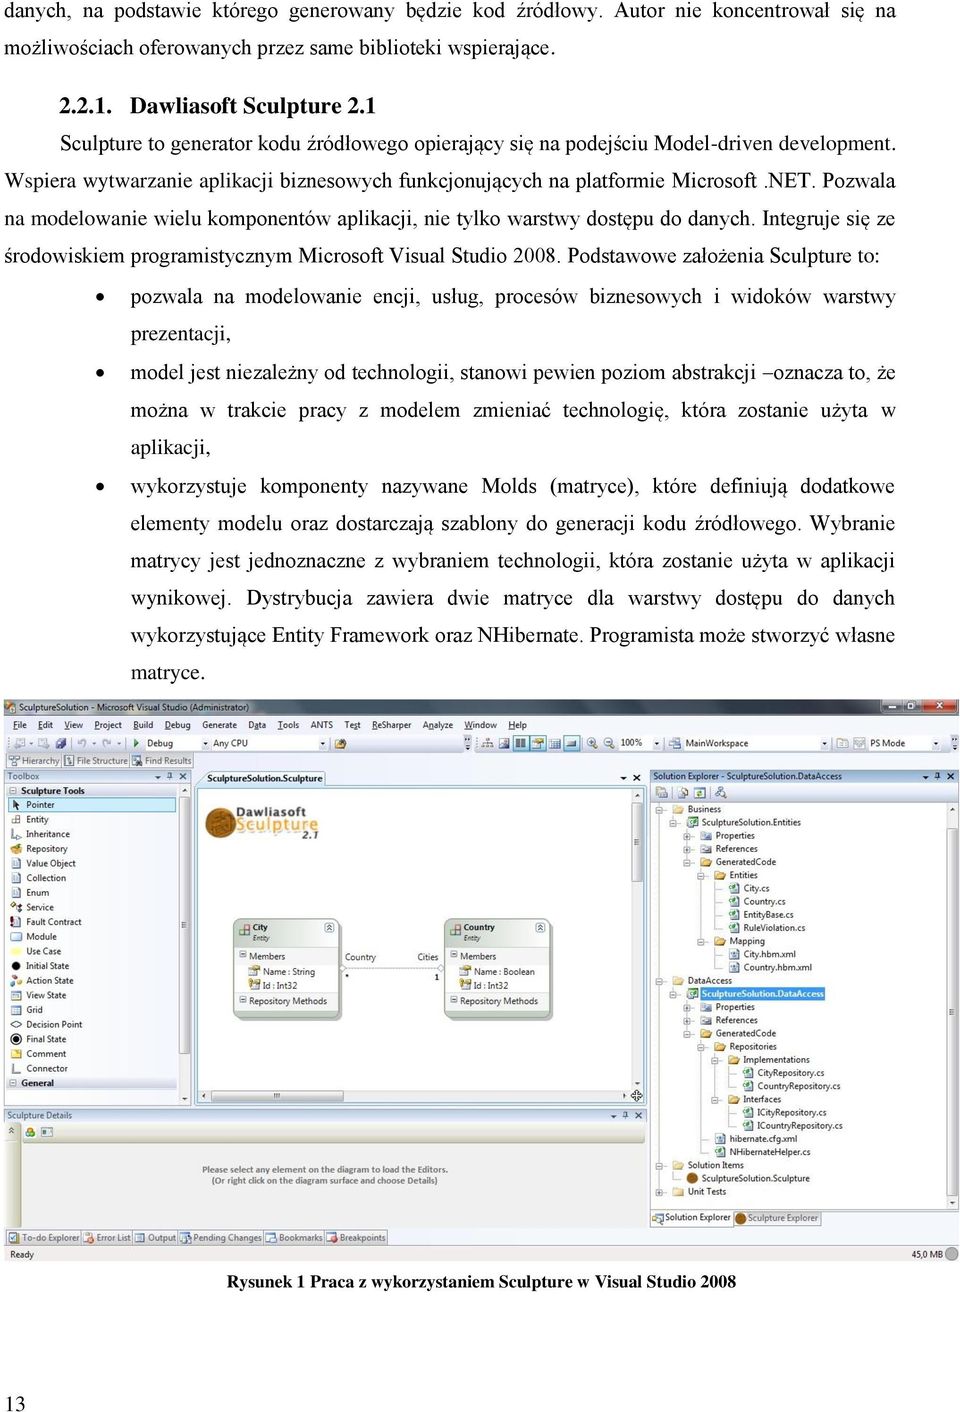Collapse the Business solution folder
The width and height of the screenshot is (960, 1412).
tap(660, 809)
